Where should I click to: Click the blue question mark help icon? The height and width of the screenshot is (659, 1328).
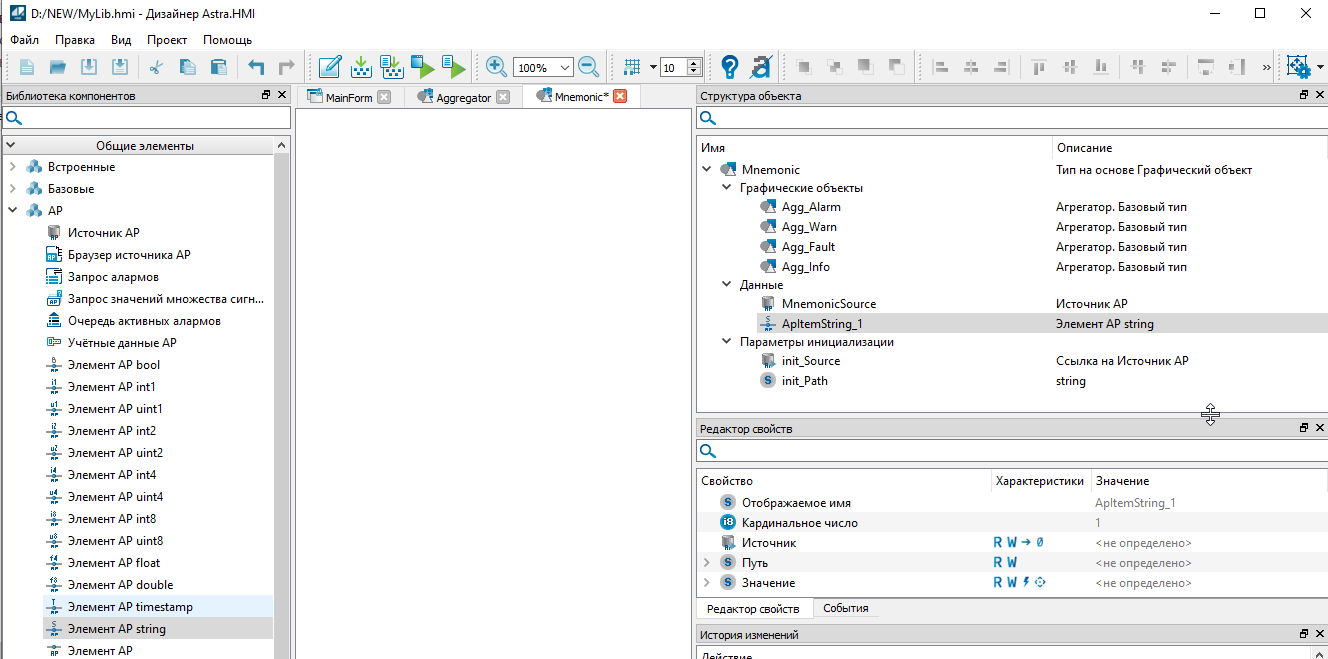tap(729, 67)
